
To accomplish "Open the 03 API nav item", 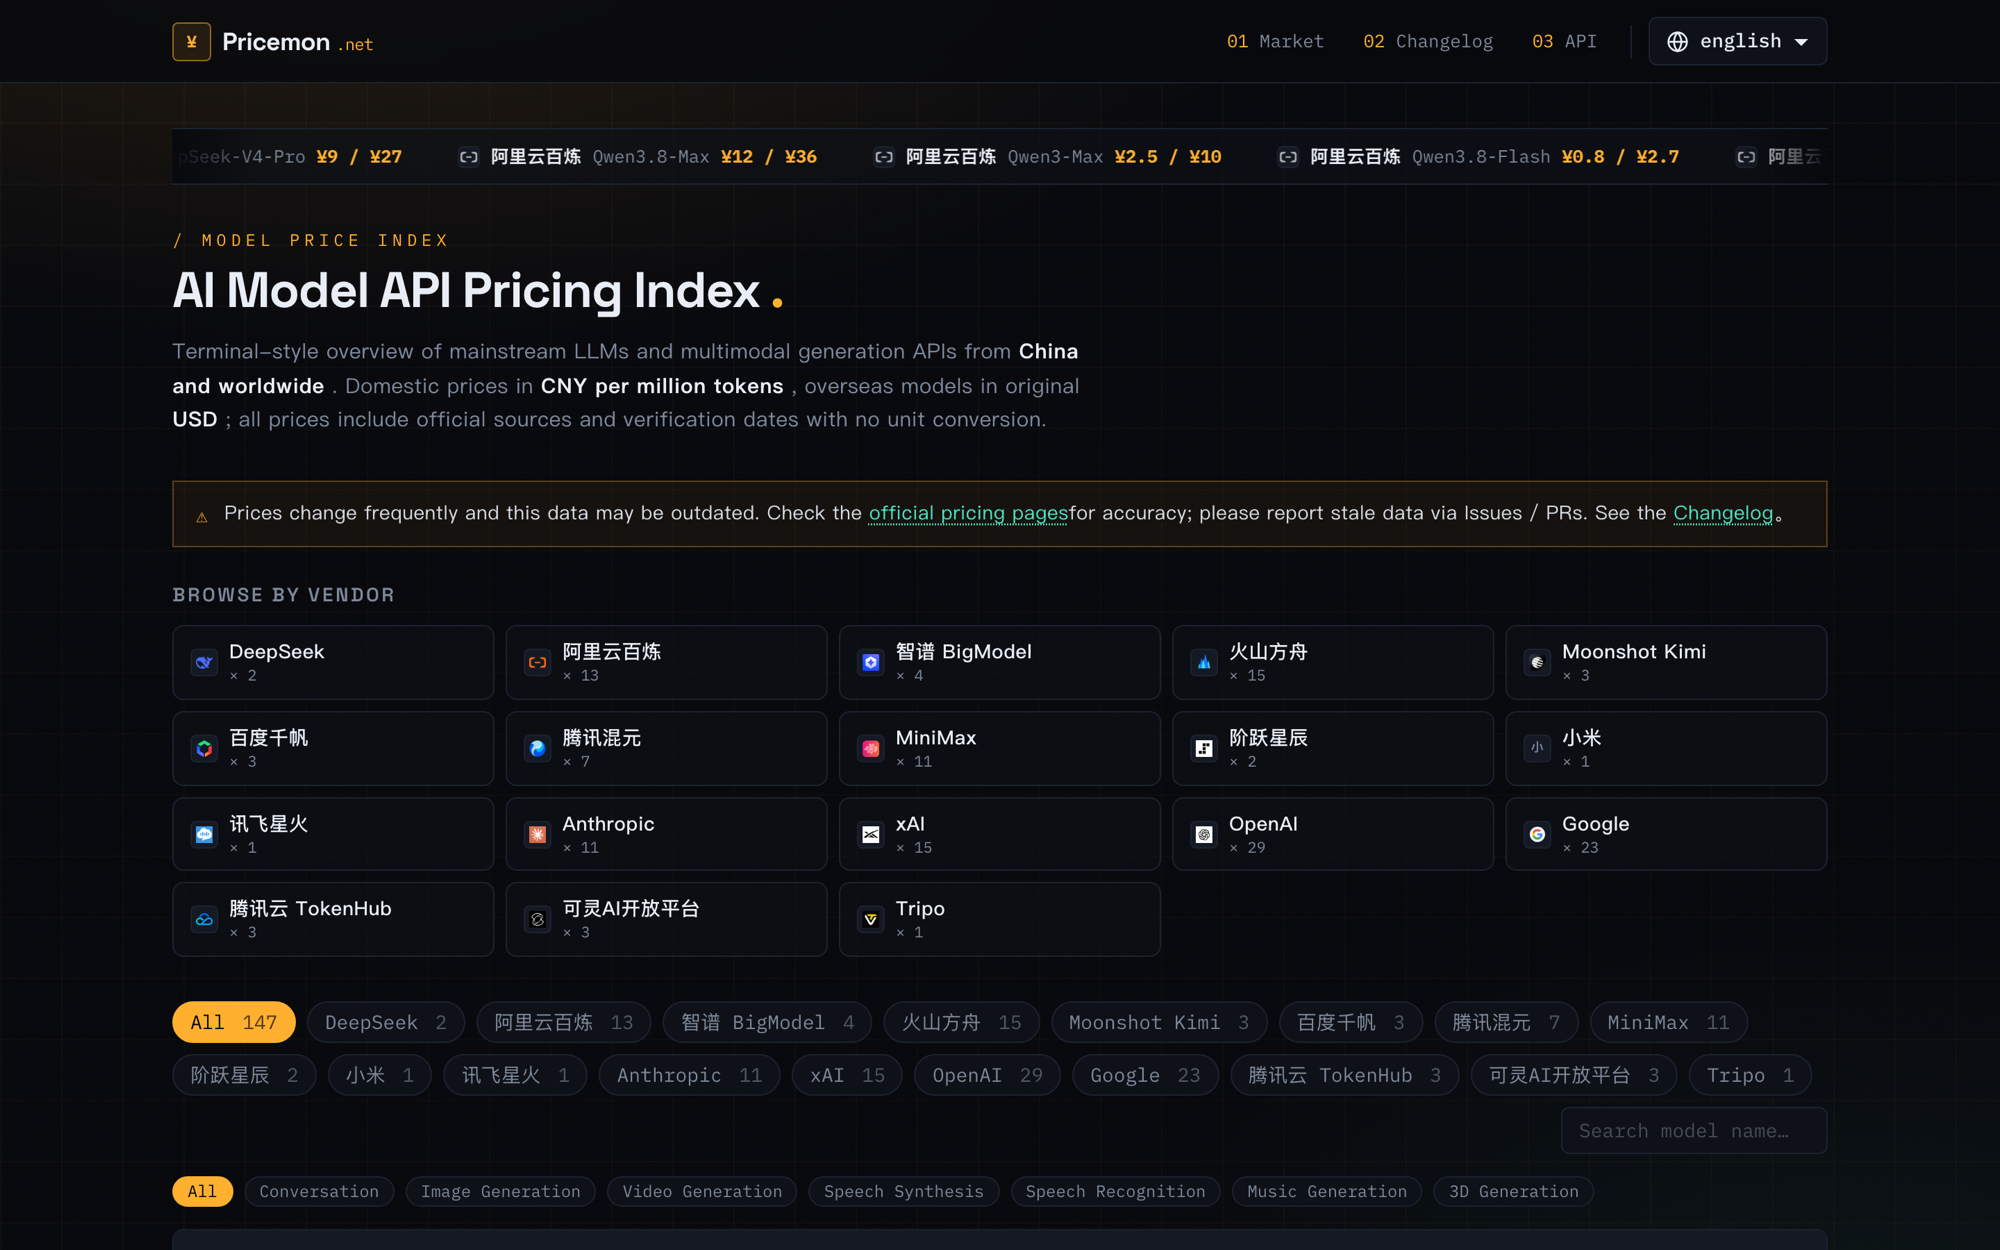I will 1564,41.
